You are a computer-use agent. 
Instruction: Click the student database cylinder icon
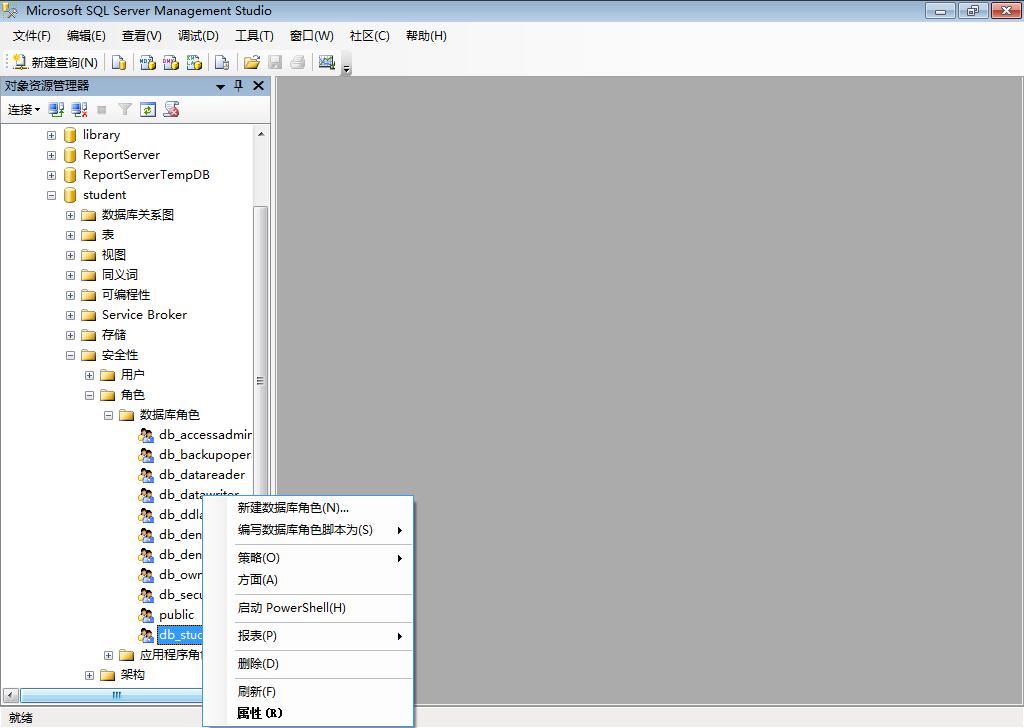[x=71, y=195]
